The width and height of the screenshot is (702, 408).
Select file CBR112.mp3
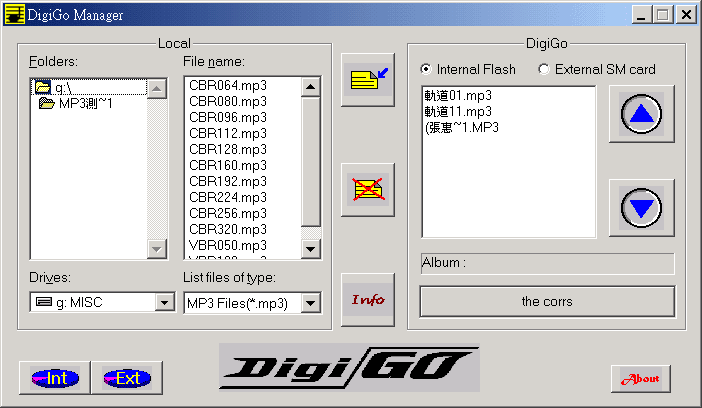click(x=228, y=133)
